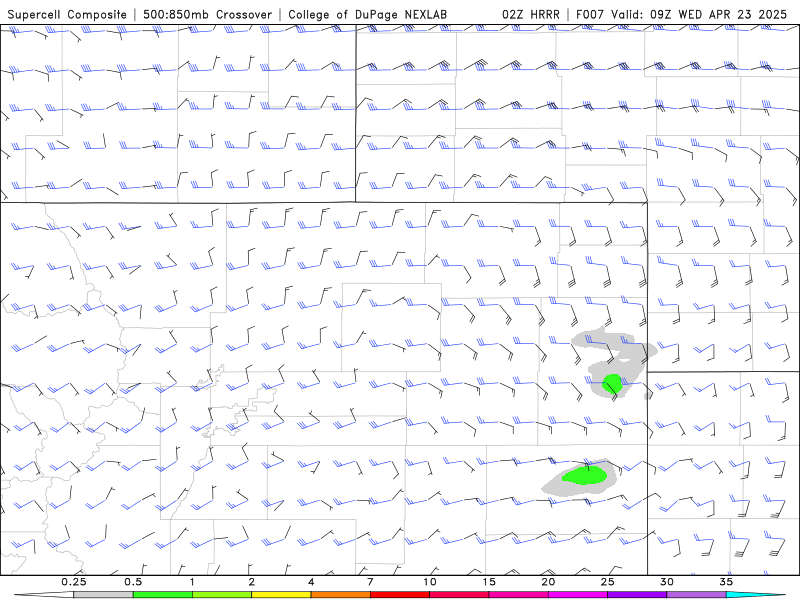Viewport: 800px width, 600px height.
Task: Select the gray 0.25–0.5 legend color segment
Action: (x=103, y=595)
